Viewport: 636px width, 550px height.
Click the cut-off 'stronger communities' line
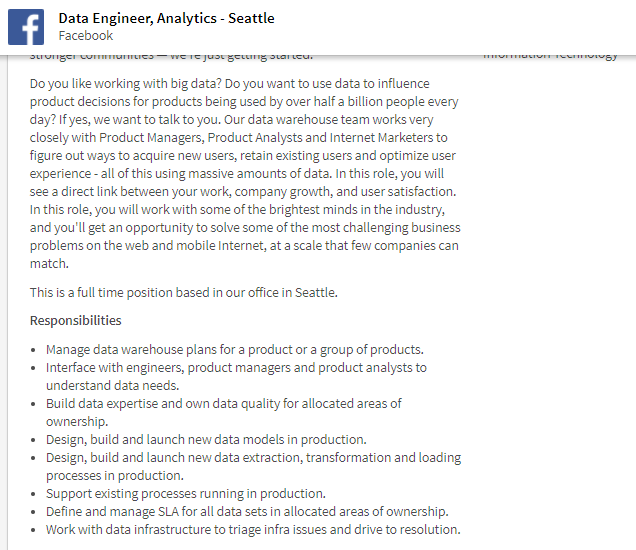(172, 56)
